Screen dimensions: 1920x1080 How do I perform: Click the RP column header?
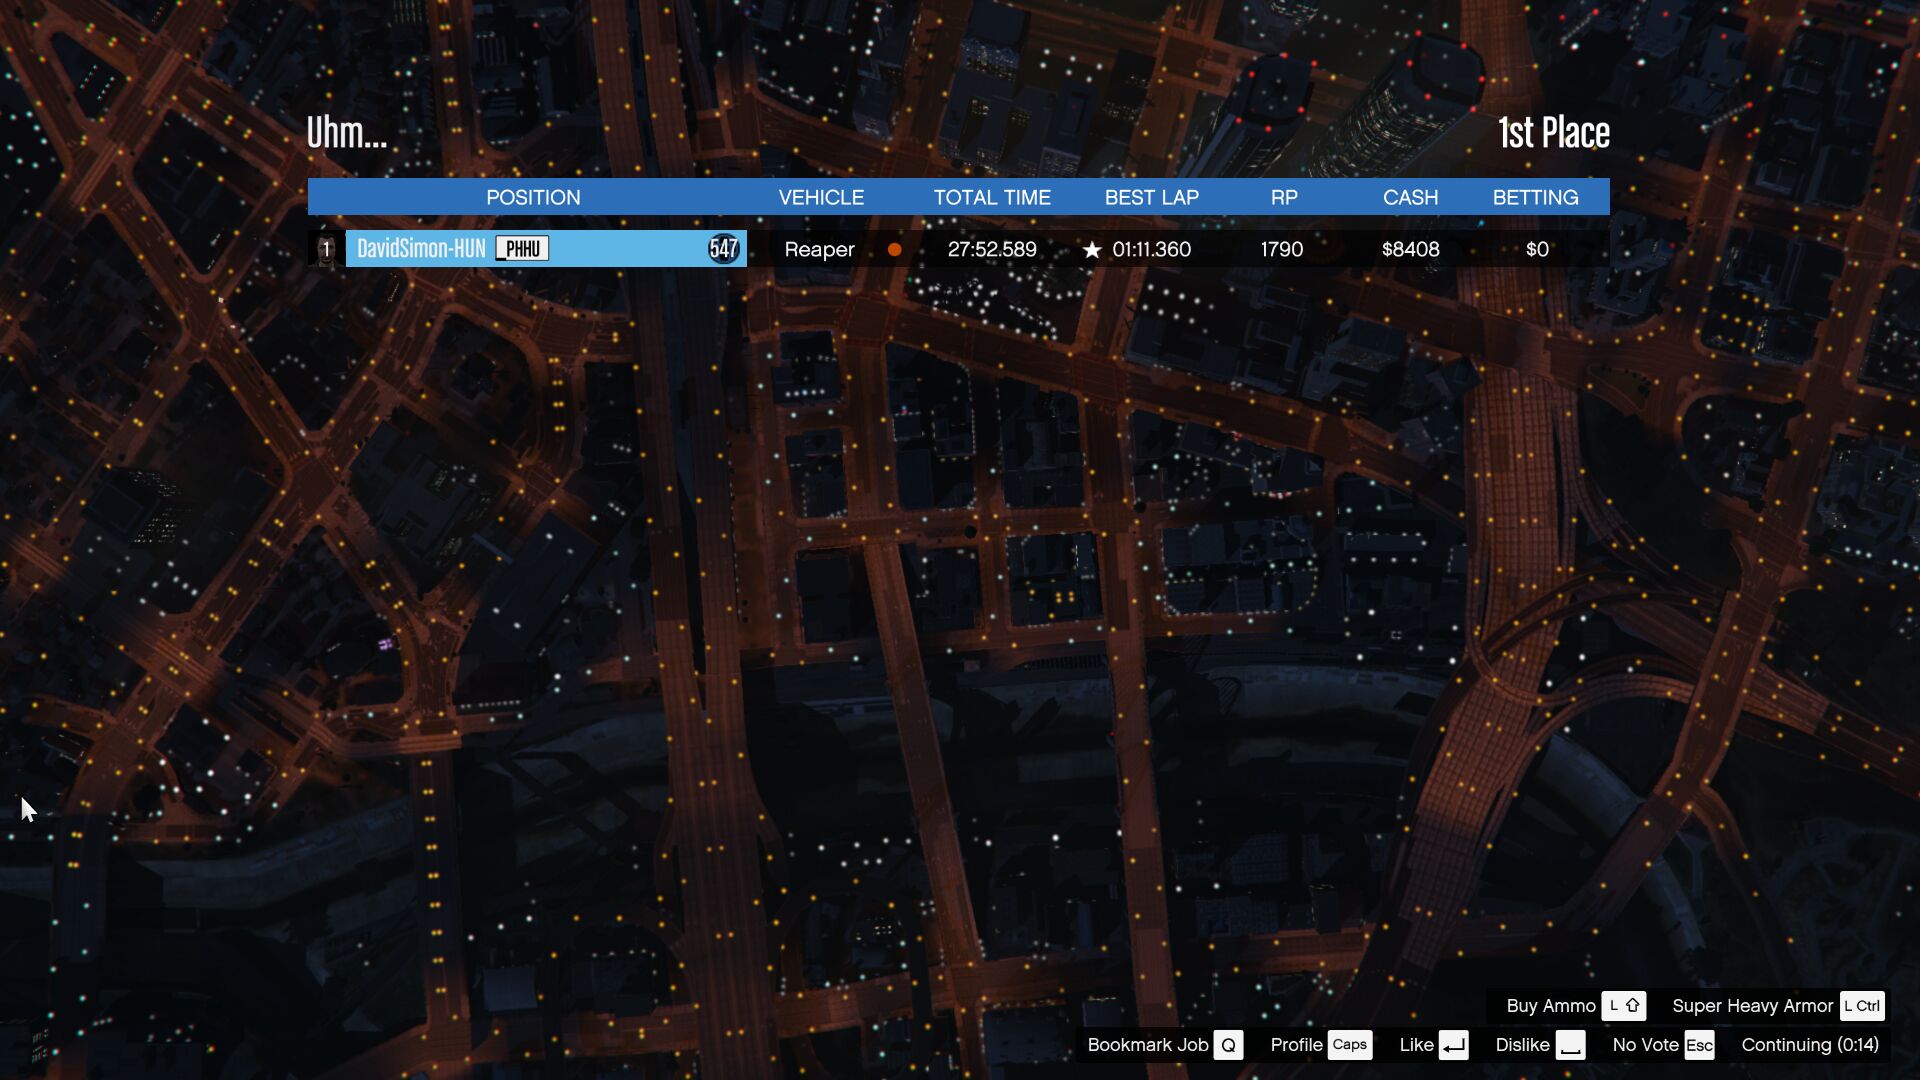tap(1284, 198)
